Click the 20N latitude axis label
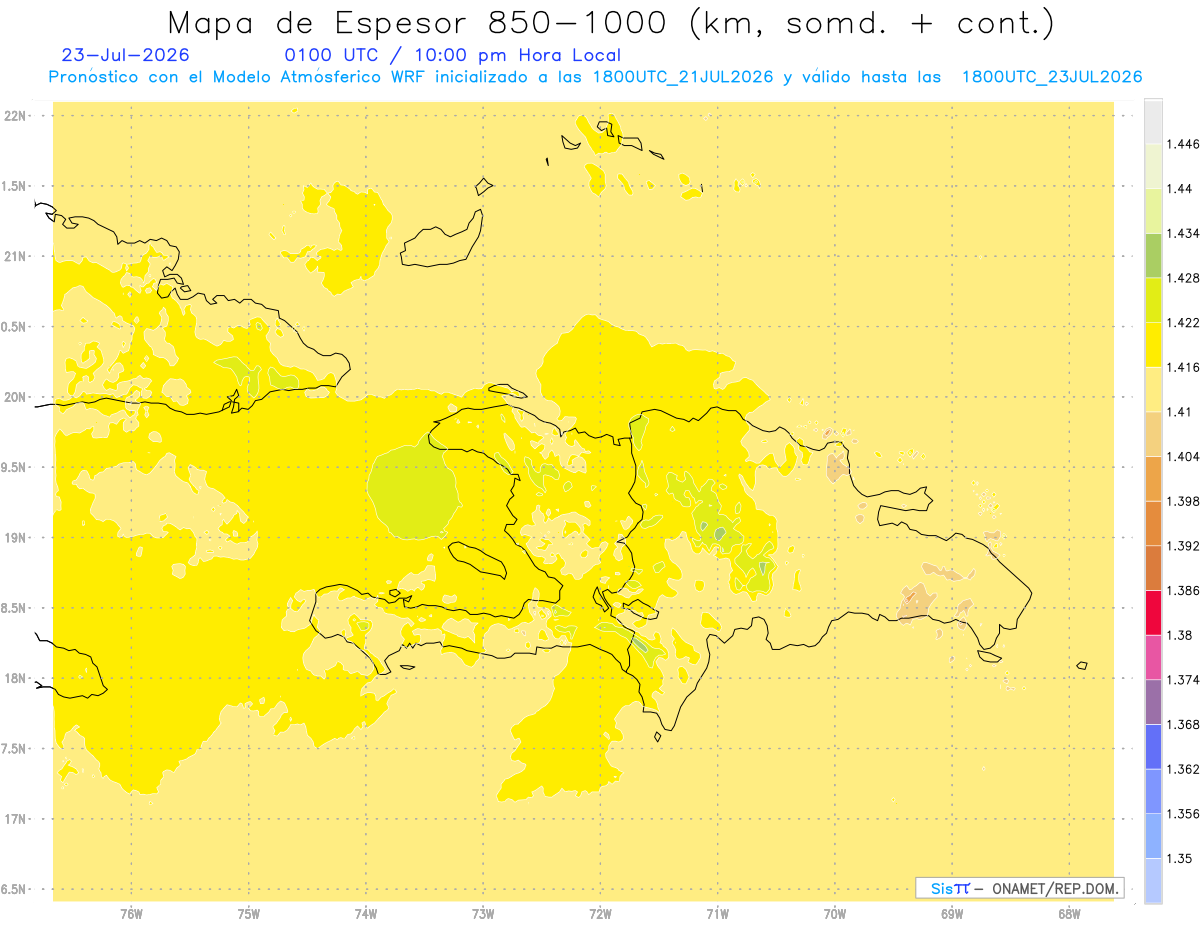The width and height of the screenshot is (1200, 927). pyautogui.click(x=16, y=397)
